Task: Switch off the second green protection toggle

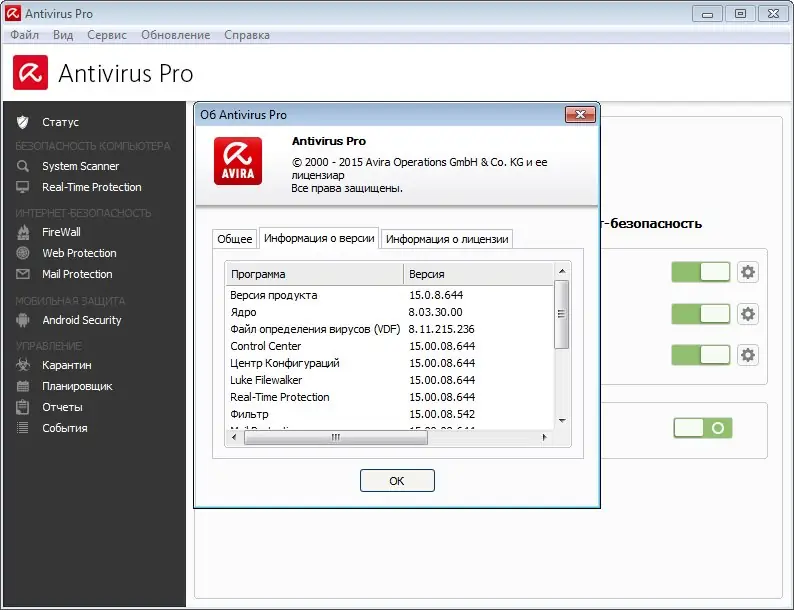Action: 701,314
